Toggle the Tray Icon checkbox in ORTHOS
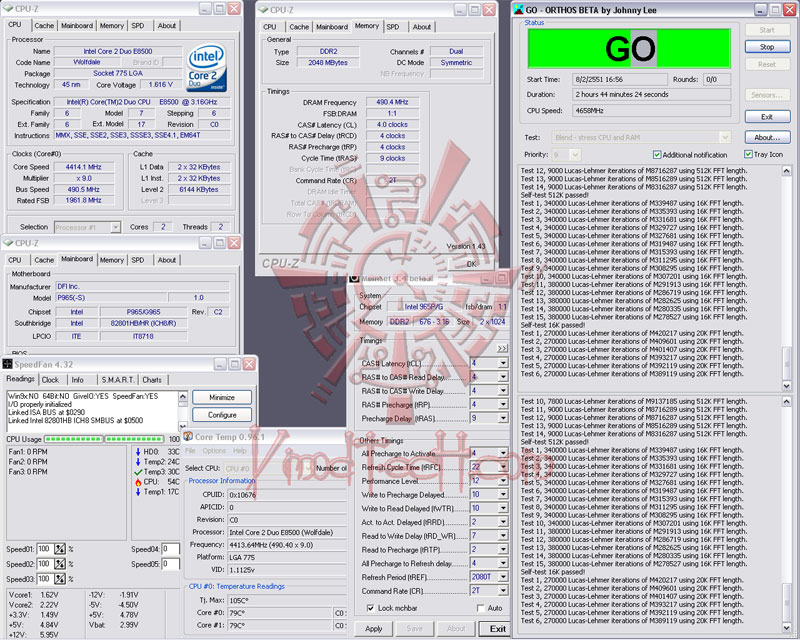Screen dimensions: 800x640 pos(748,154)
